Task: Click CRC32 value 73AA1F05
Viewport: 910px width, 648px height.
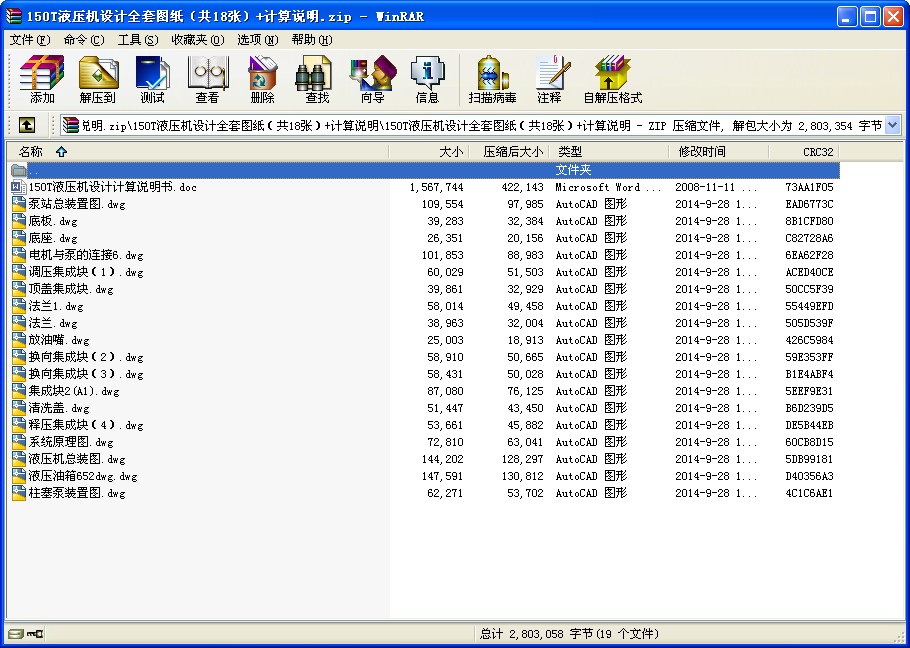Action: (x=809, y=187)
